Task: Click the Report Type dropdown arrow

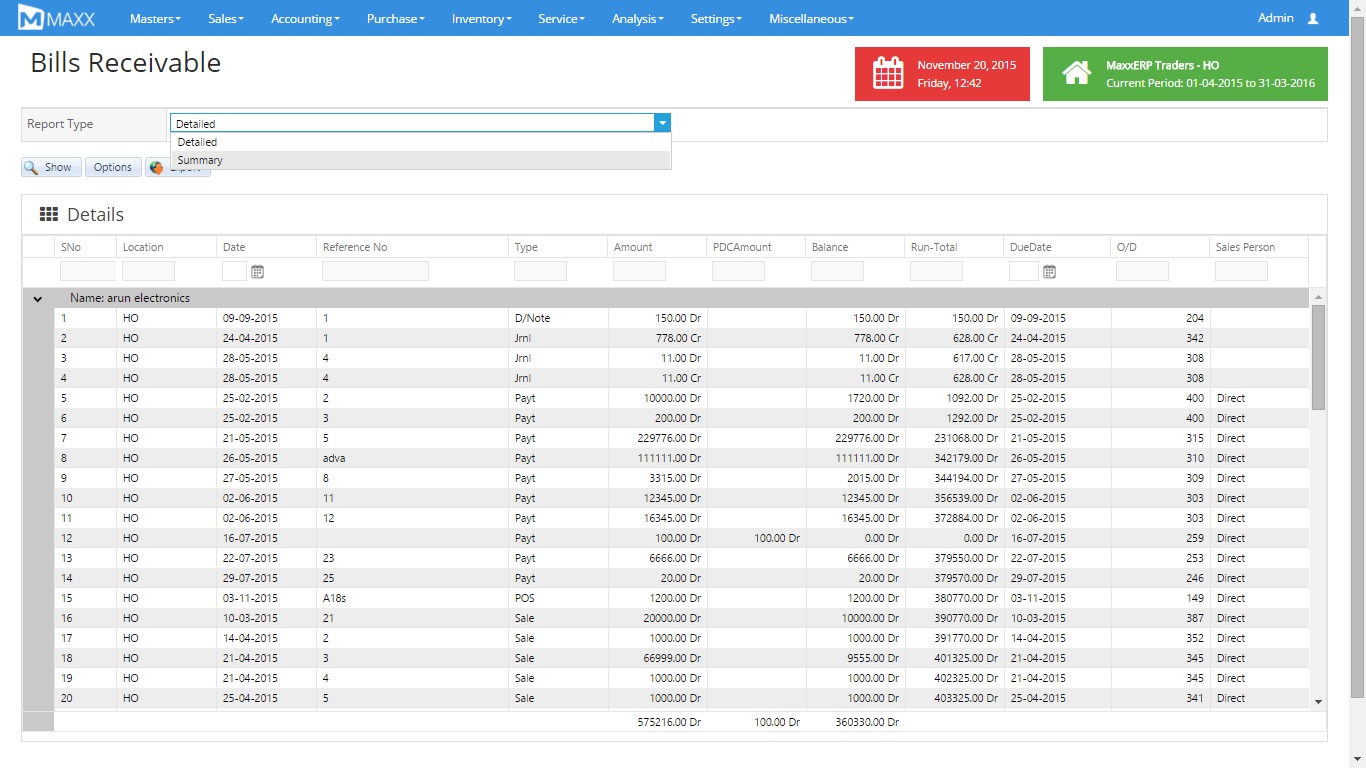Action: coord(661,123)
